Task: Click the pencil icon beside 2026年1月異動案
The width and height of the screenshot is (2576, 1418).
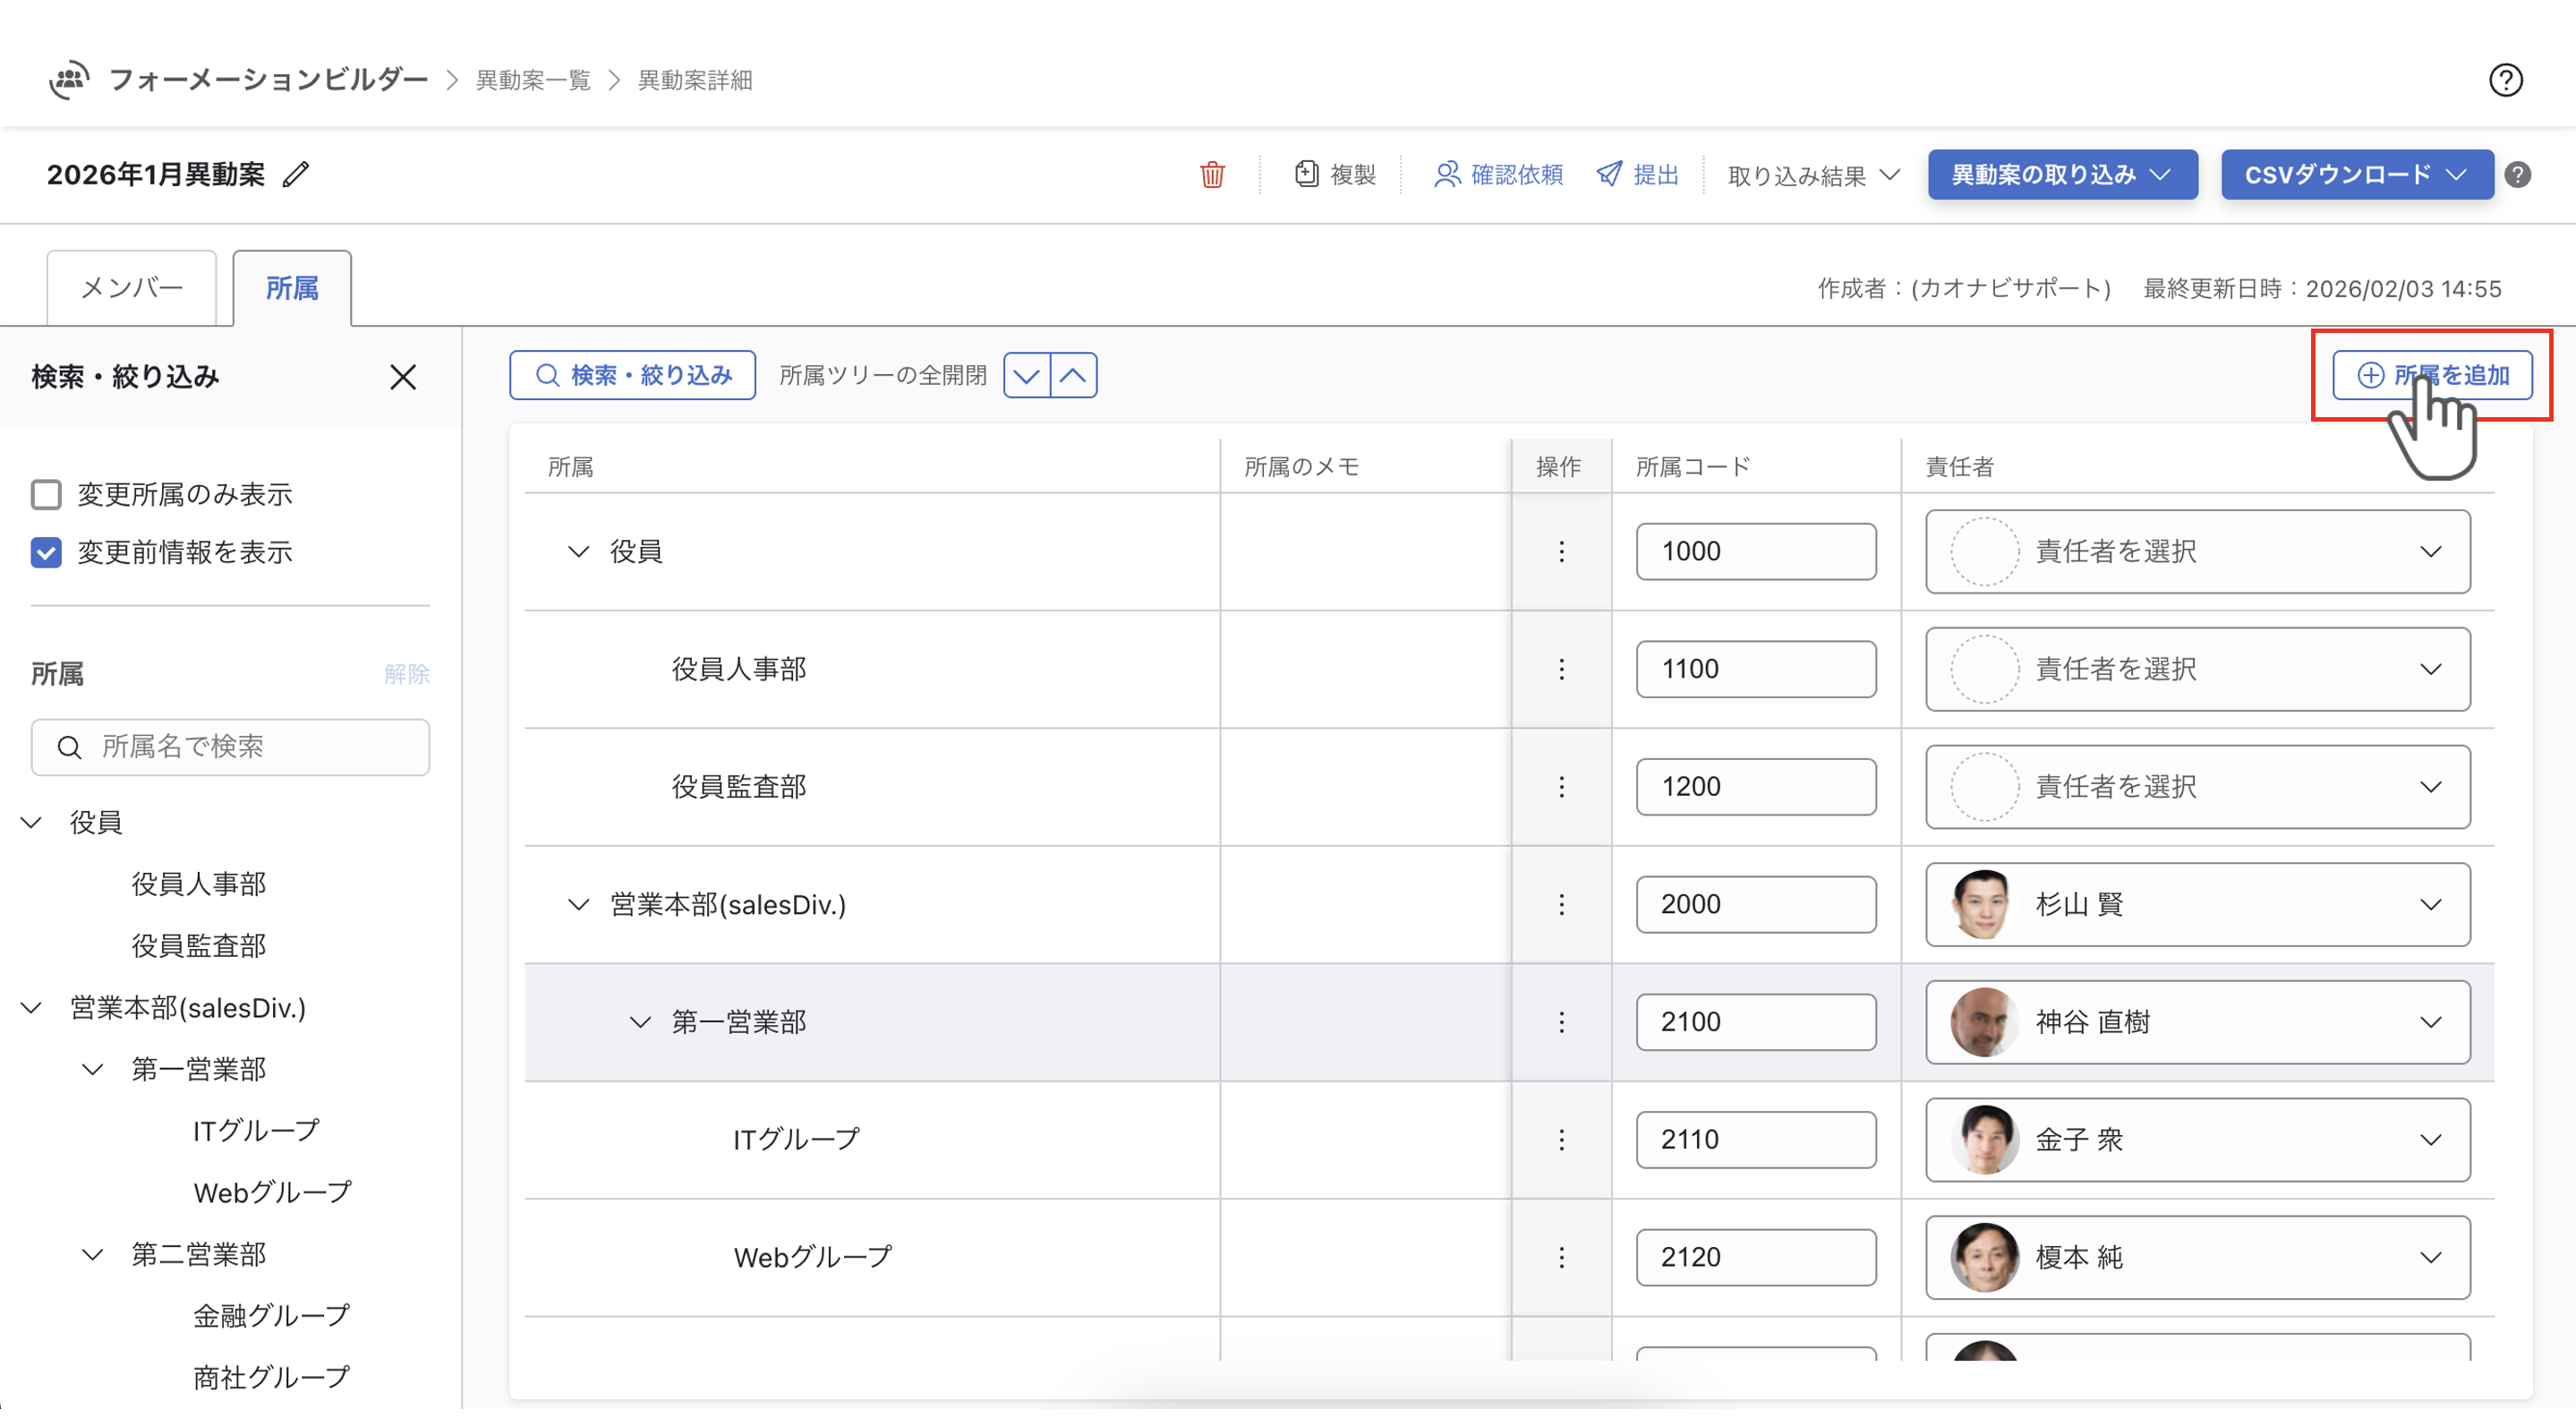Action: tap(296, 175)
